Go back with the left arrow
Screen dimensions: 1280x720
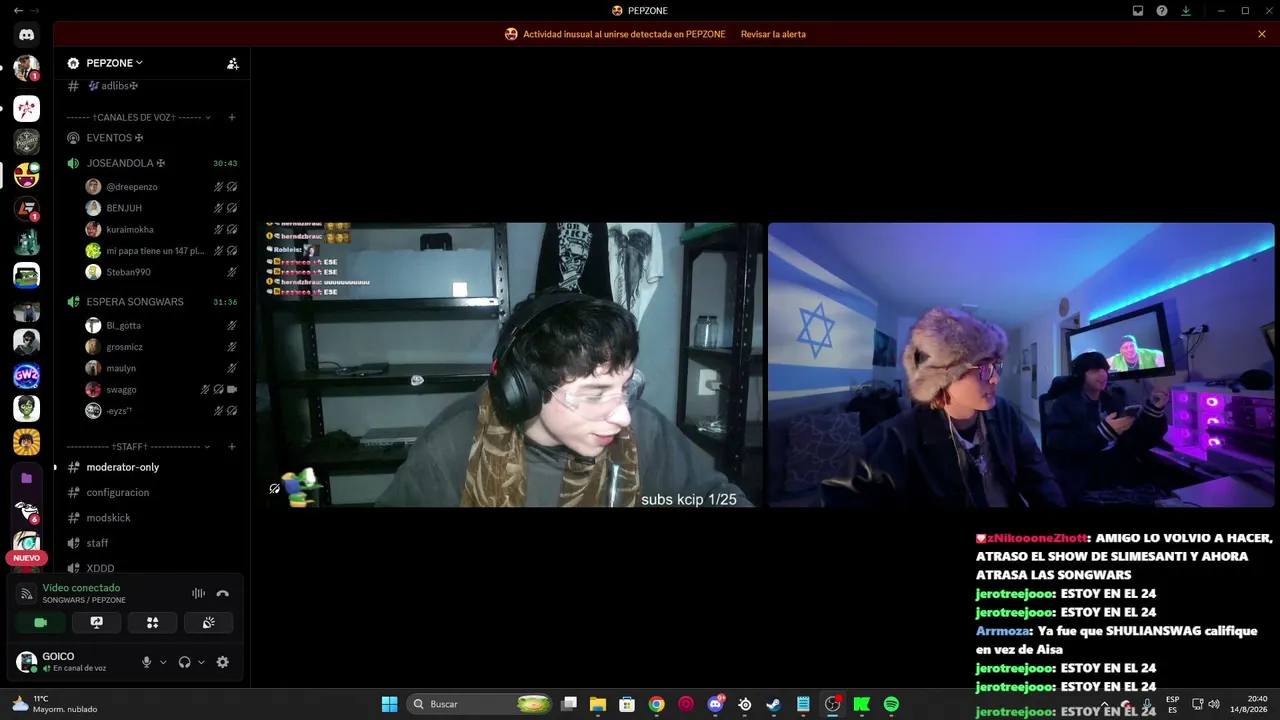click(18, 11)
